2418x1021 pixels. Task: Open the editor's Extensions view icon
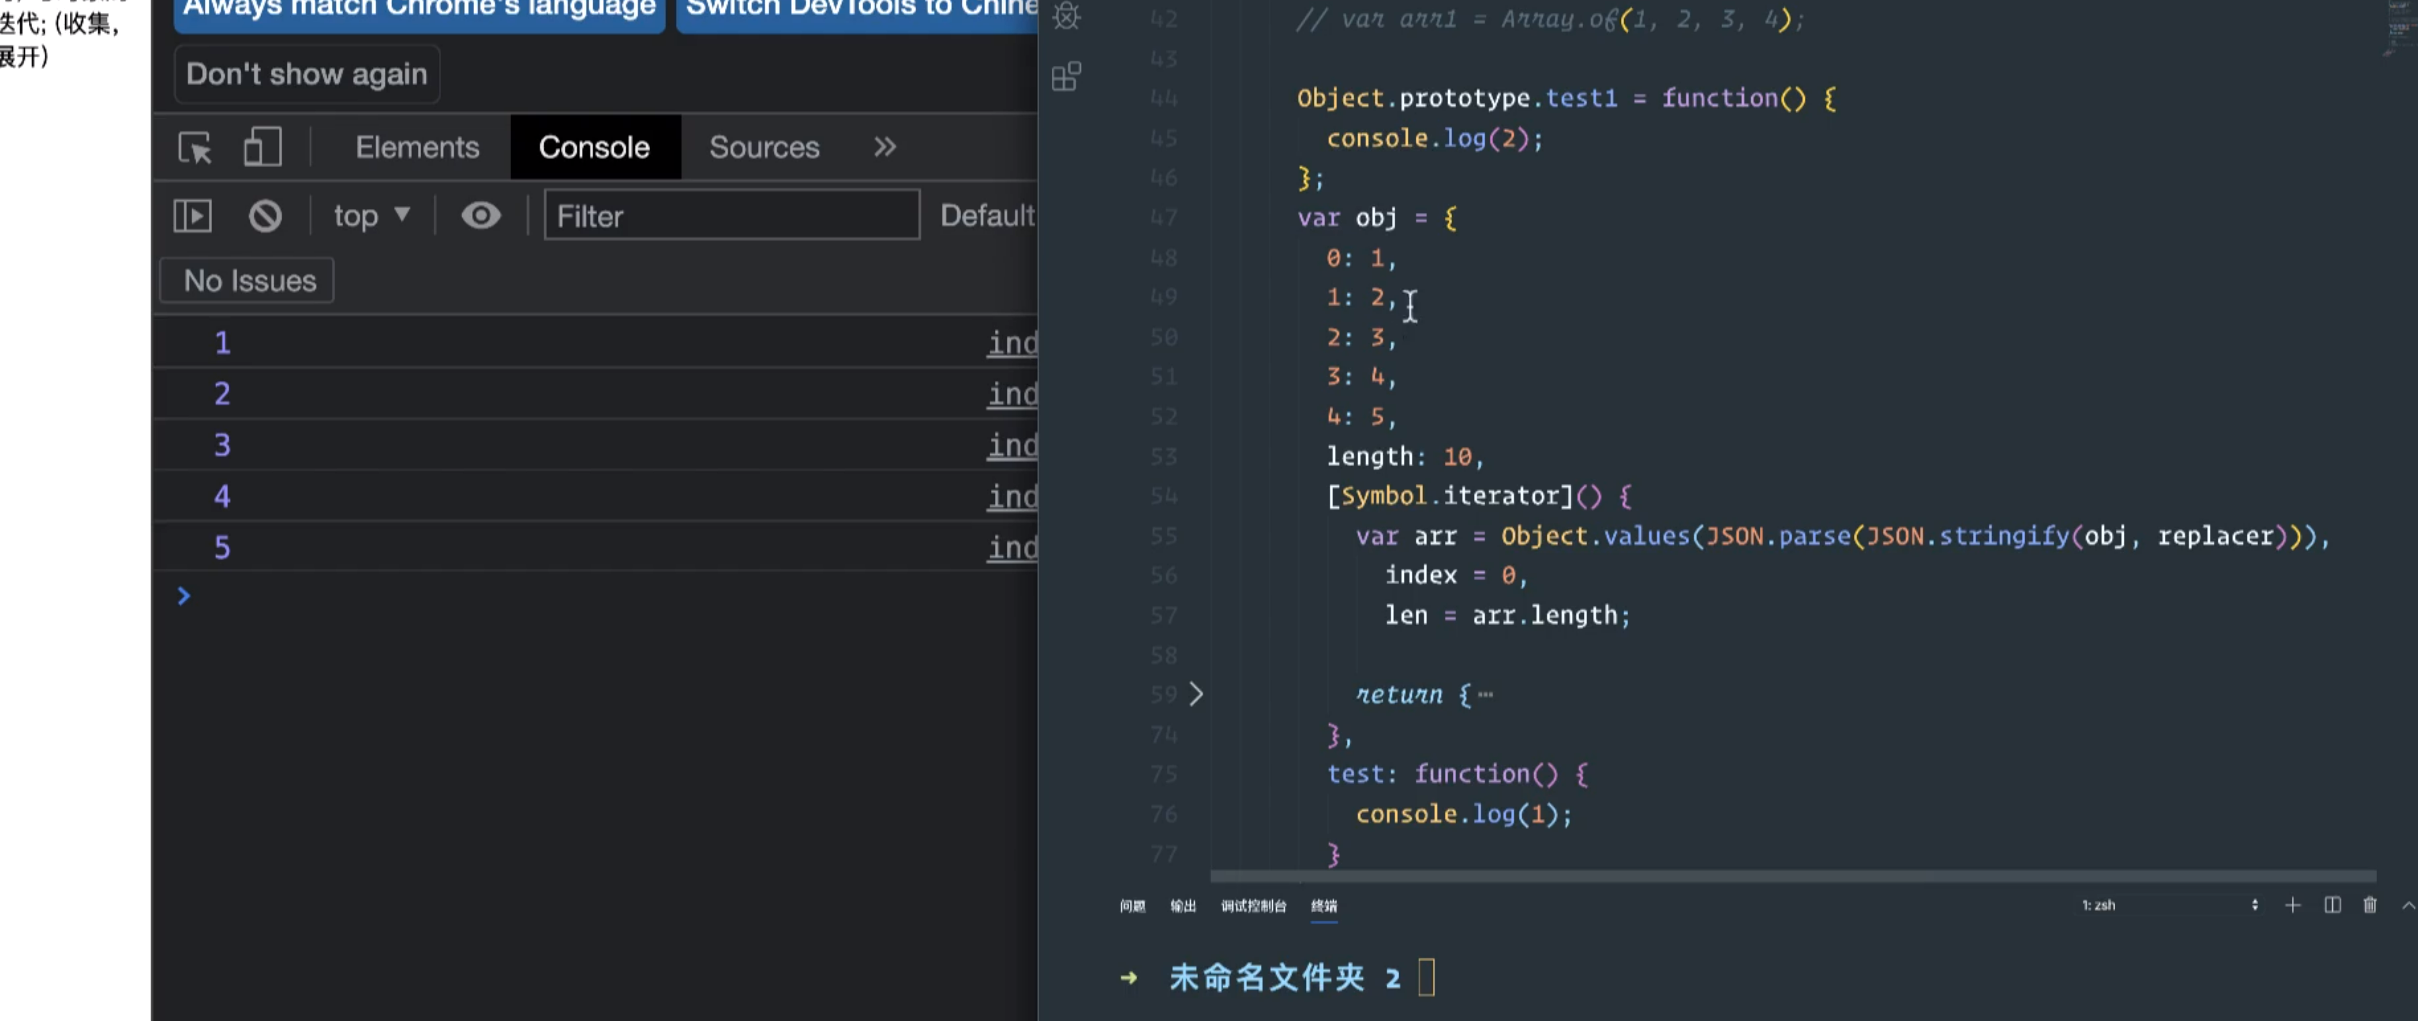point(1067,77)
